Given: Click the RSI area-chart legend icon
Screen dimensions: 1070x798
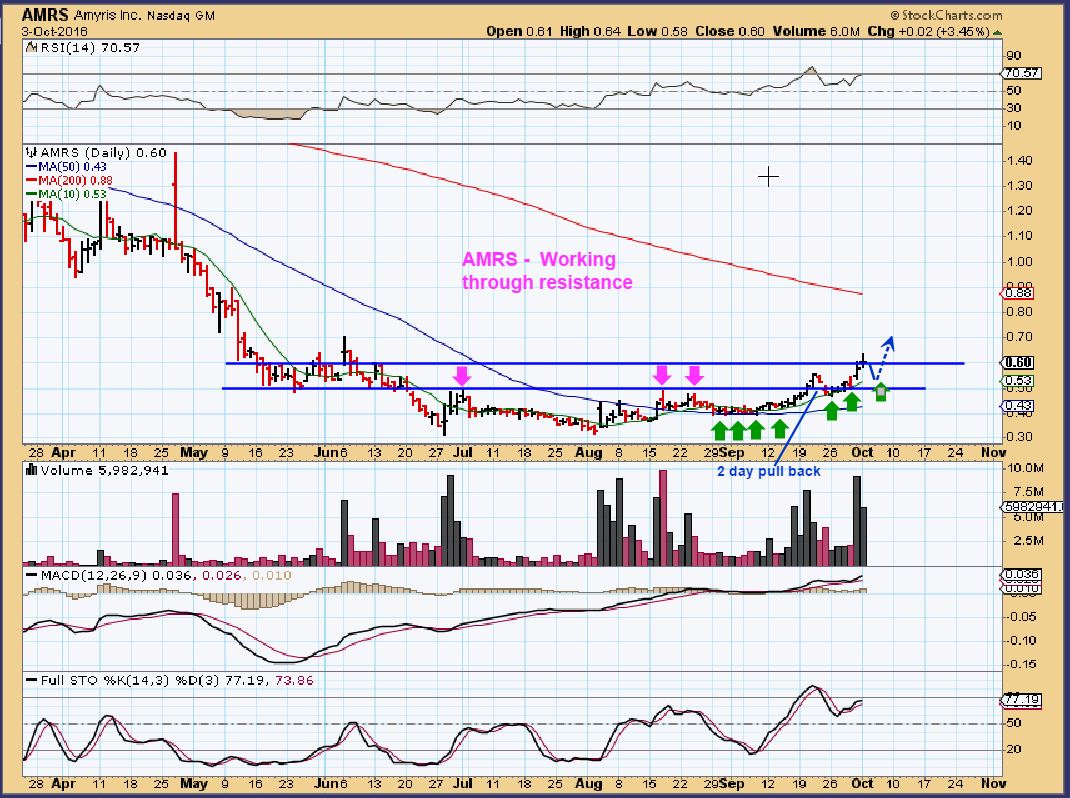Looking at the screenshot, I should pos(31,48).
